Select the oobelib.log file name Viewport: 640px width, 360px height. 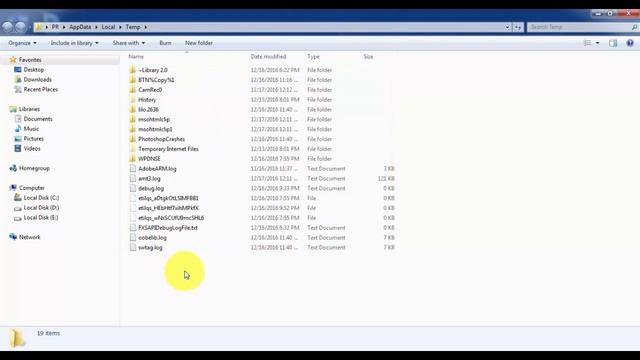click(152, 238)
